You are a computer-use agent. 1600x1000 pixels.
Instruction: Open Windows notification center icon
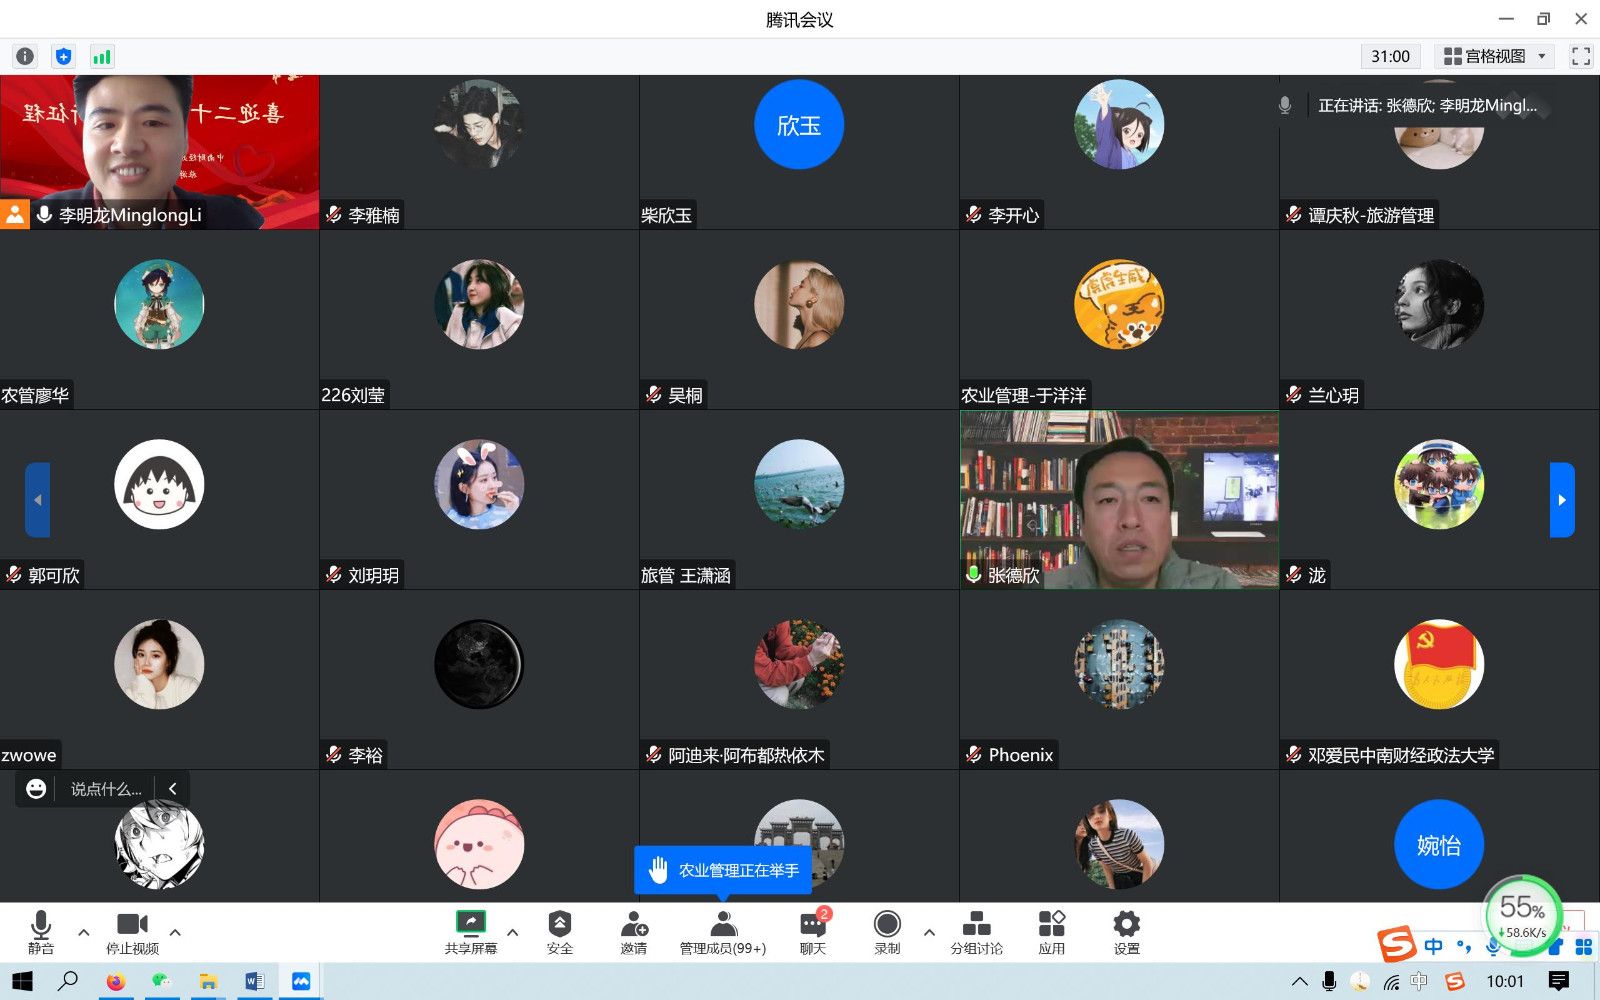point(1558,981)
